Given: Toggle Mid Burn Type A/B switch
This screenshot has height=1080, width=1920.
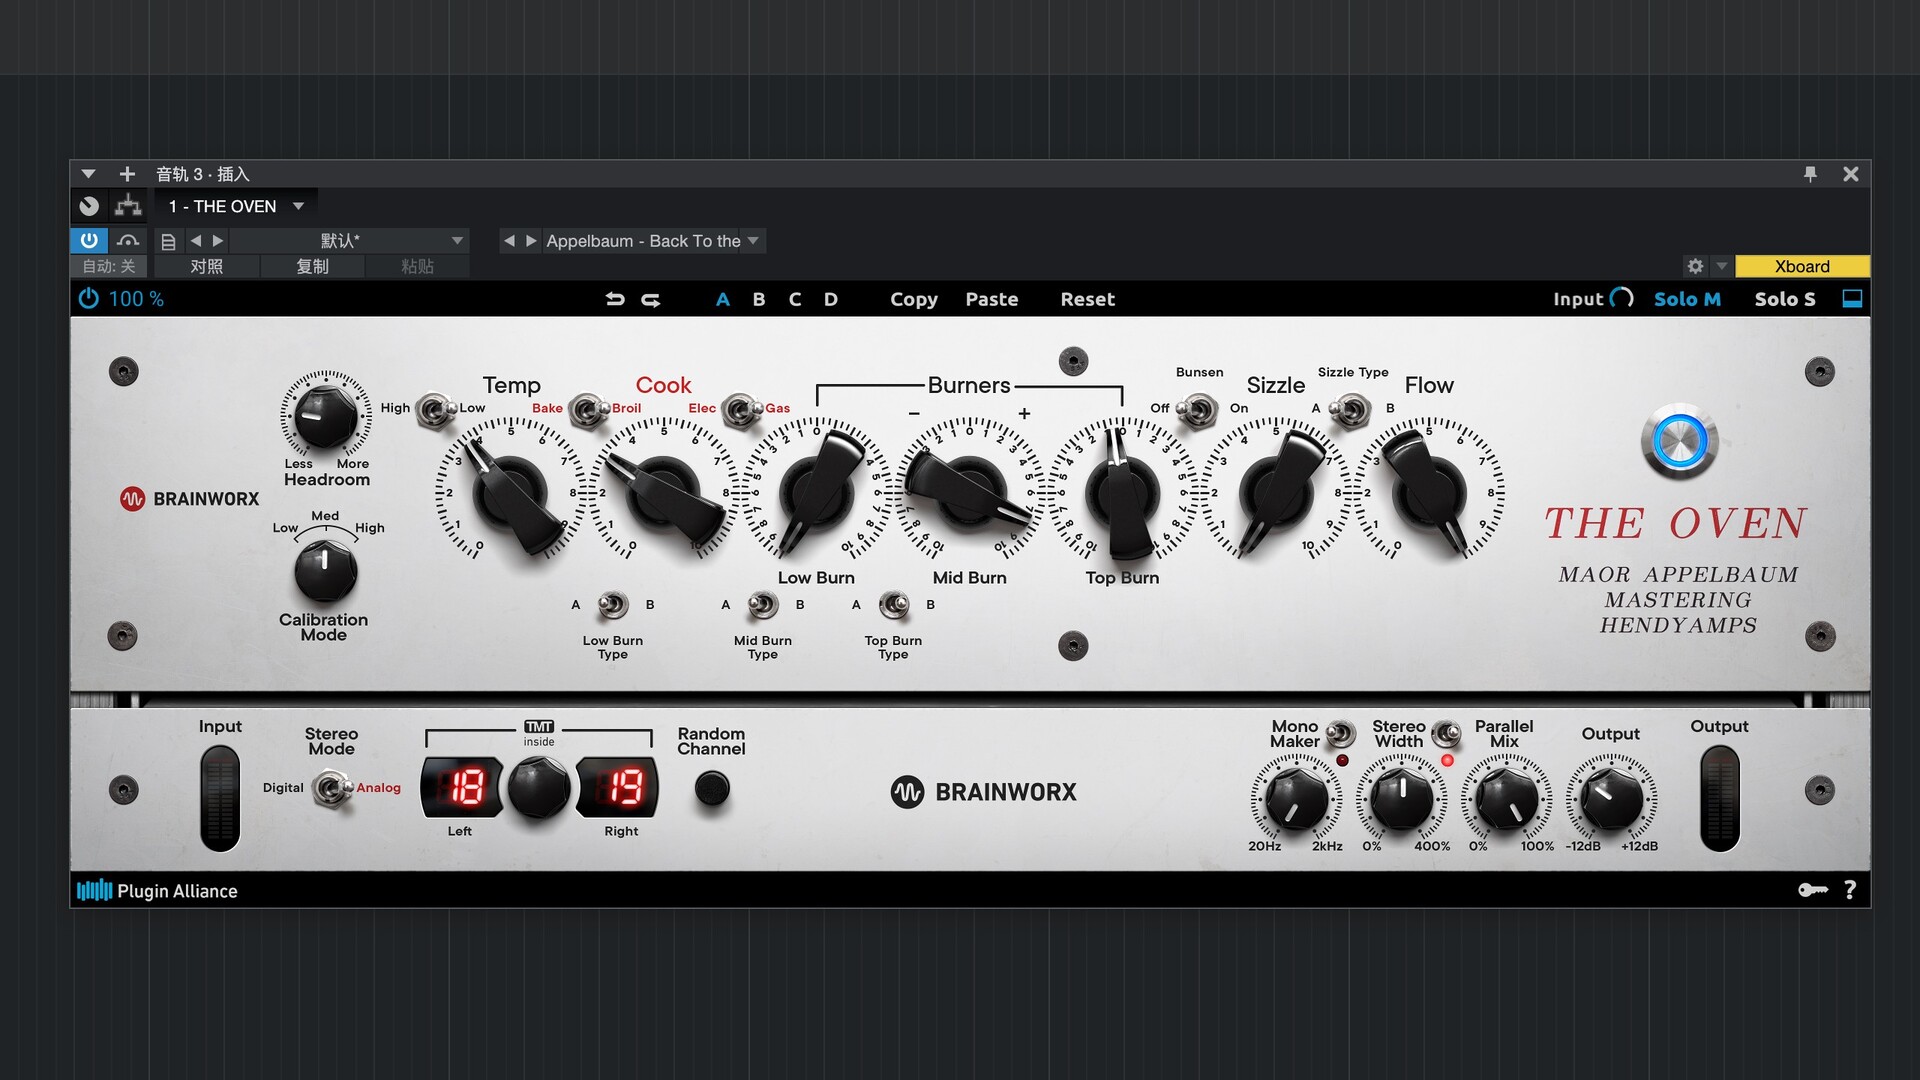Looking at the screenshot, I should pos(763,605).
